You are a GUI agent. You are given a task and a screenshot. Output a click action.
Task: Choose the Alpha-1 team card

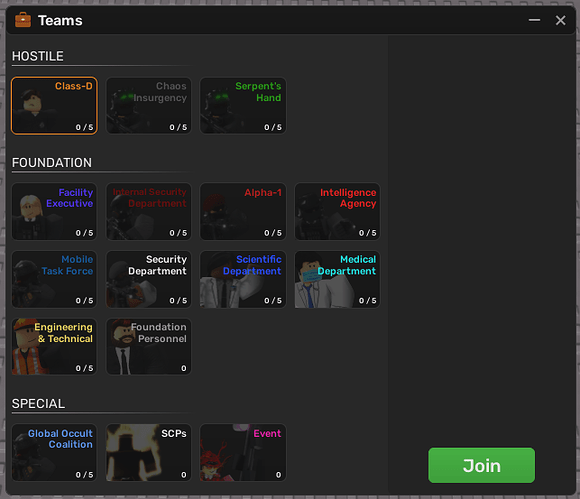pyautogui.click(x=243, y=212)
